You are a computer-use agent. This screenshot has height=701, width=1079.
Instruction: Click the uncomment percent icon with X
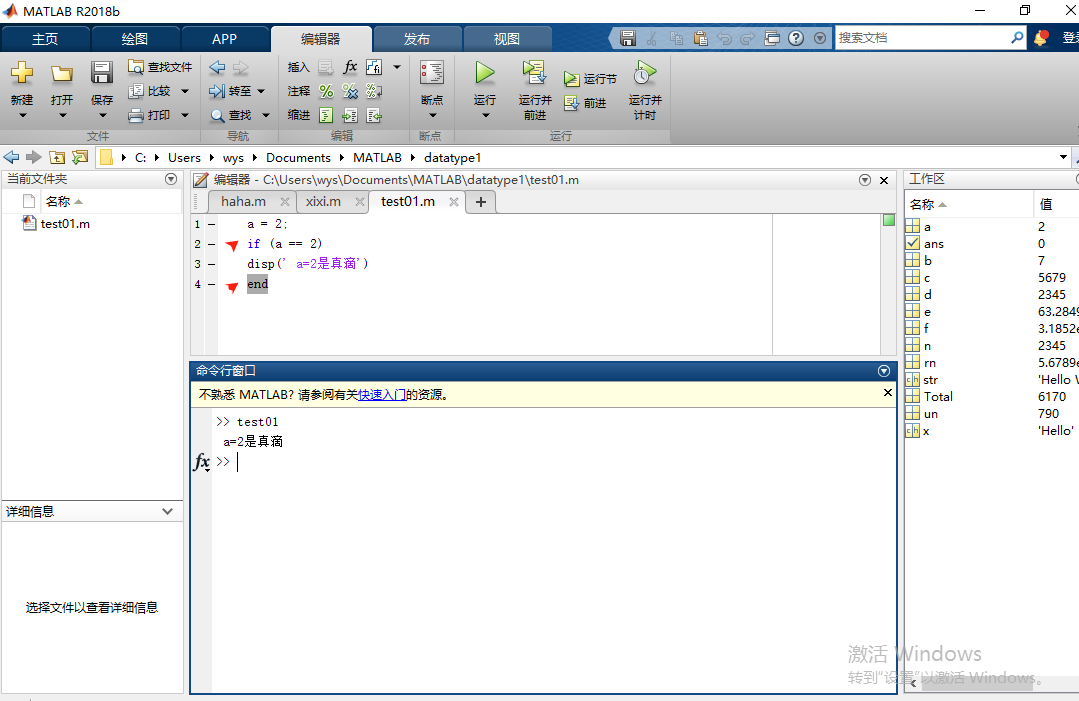click(350, 91)
